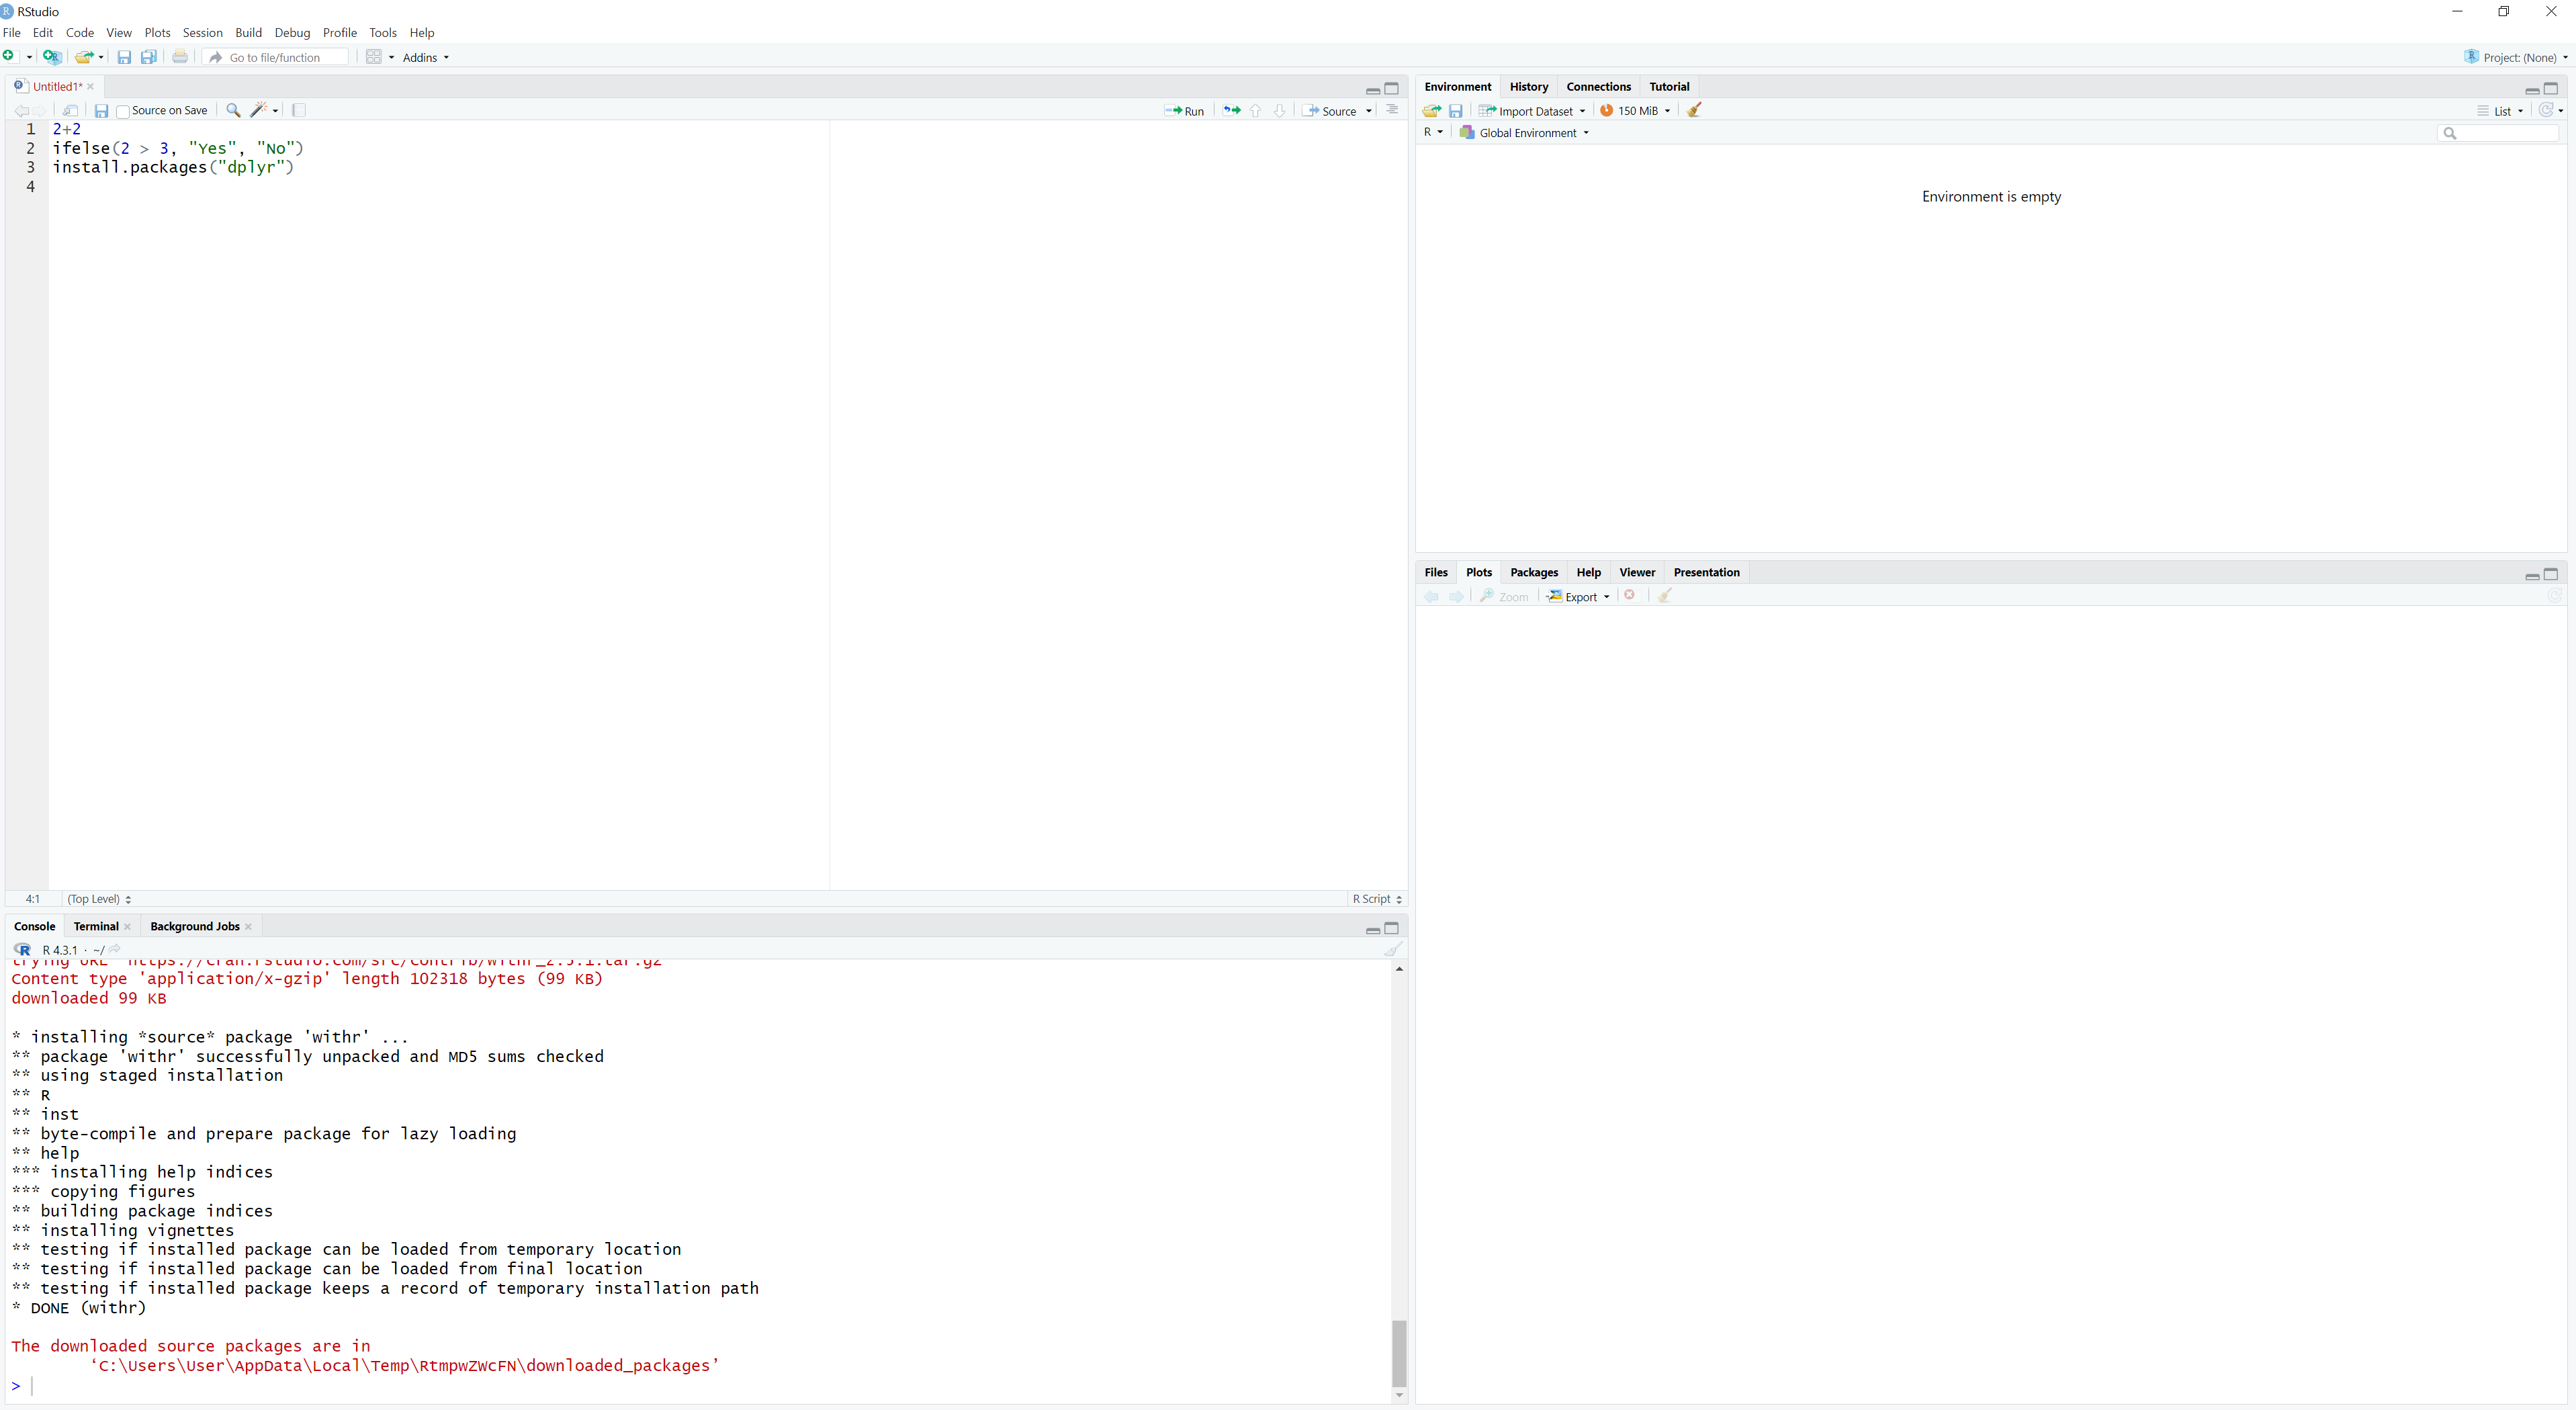Click the re-run previous code region icon
This screenshot has width=2576, height=1410.
pos(1232,111)
